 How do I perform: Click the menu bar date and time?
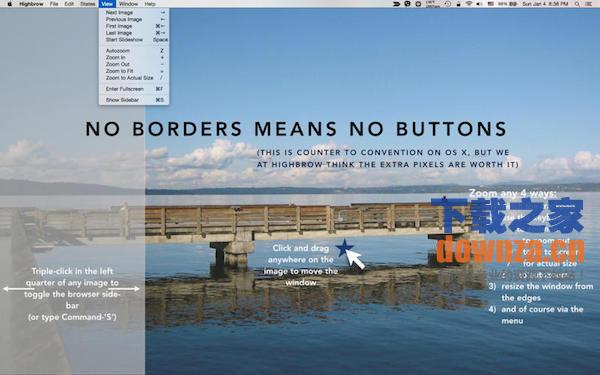click(x=545, y=4)
